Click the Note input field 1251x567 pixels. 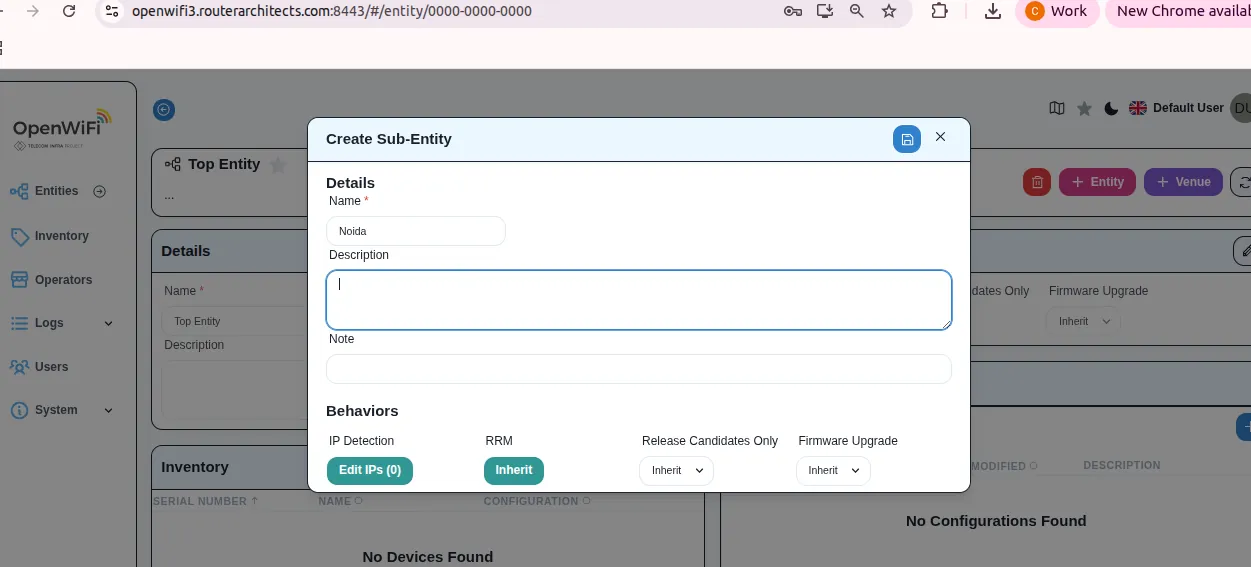pyautogui.click(x=639, y=368)
